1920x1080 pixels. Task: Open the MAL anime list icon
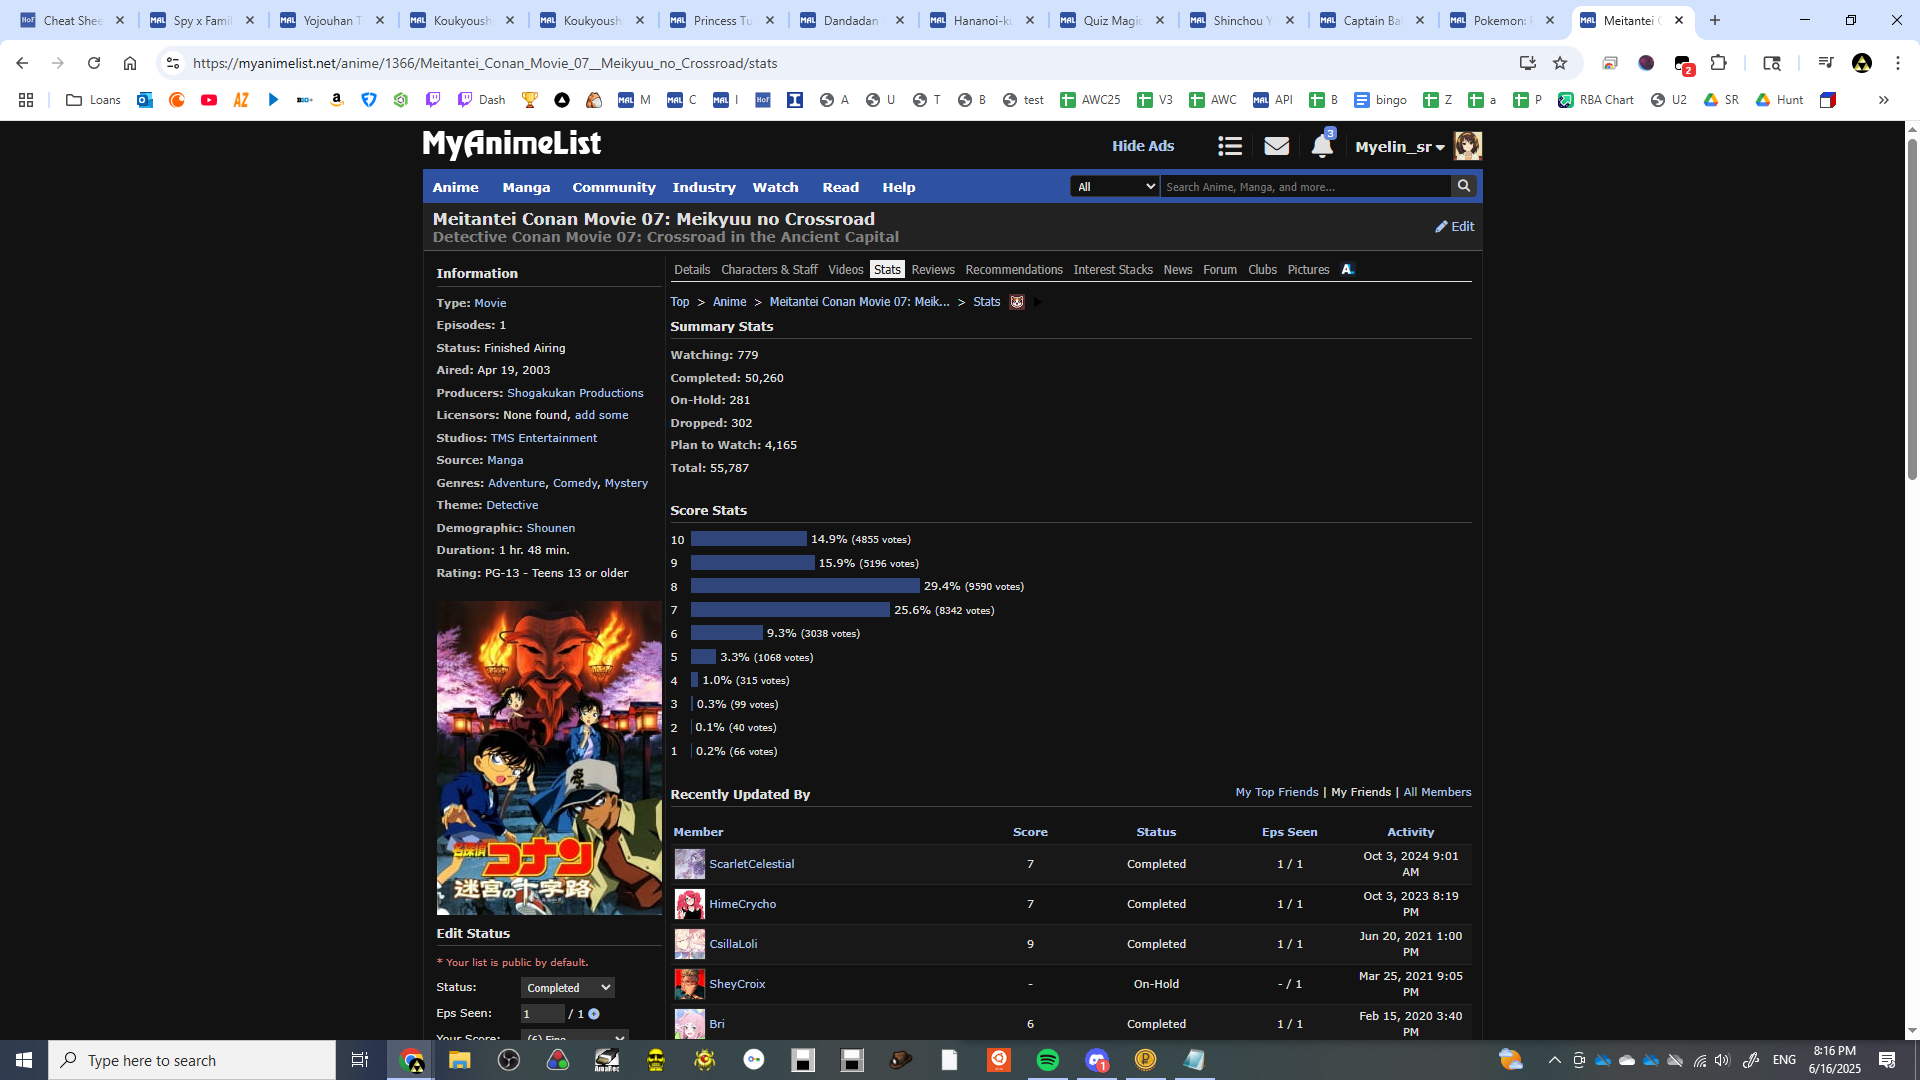click(1229, 146)
